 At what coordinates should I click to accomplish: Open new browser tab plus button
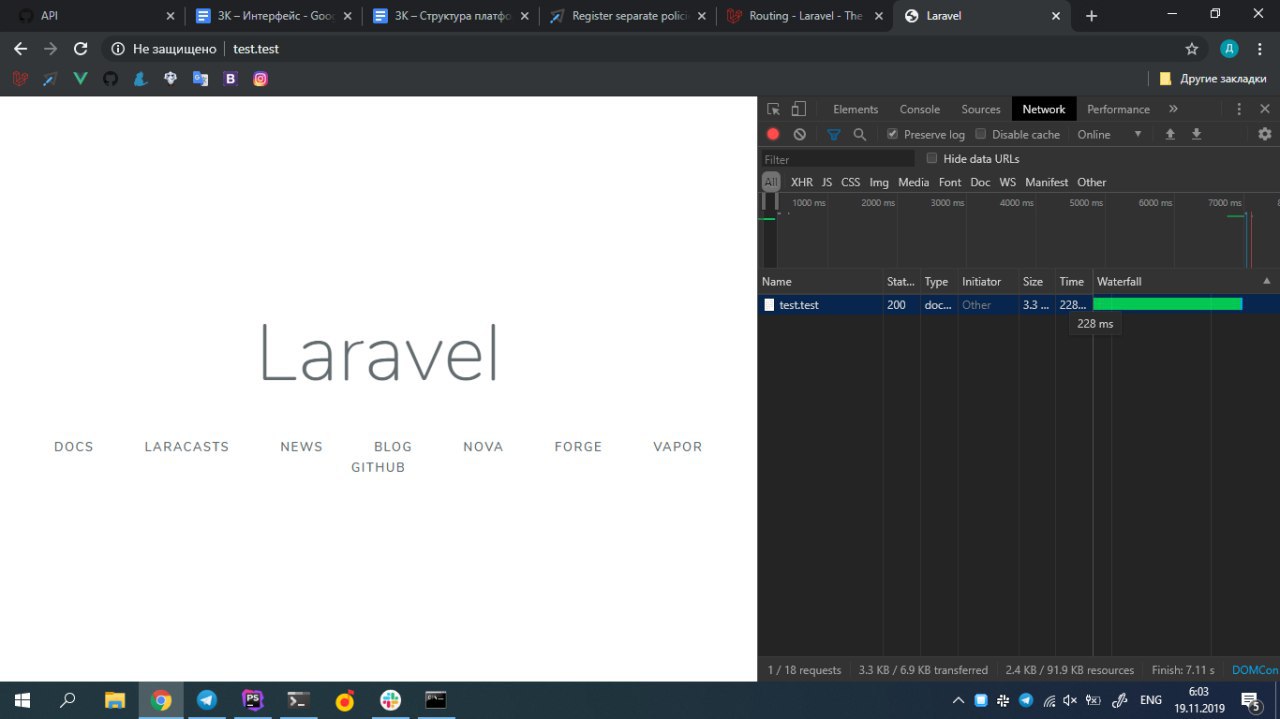(1091, 16)
